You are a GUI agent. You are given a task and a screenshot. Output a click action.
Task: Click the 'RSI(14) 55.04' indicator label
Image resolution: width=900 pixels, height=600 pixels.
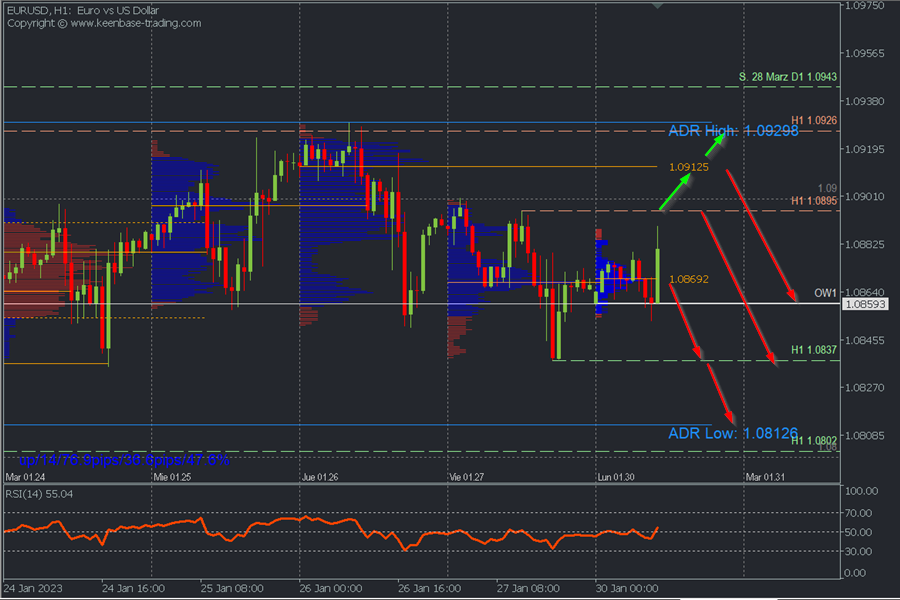(x=39, y=494)
